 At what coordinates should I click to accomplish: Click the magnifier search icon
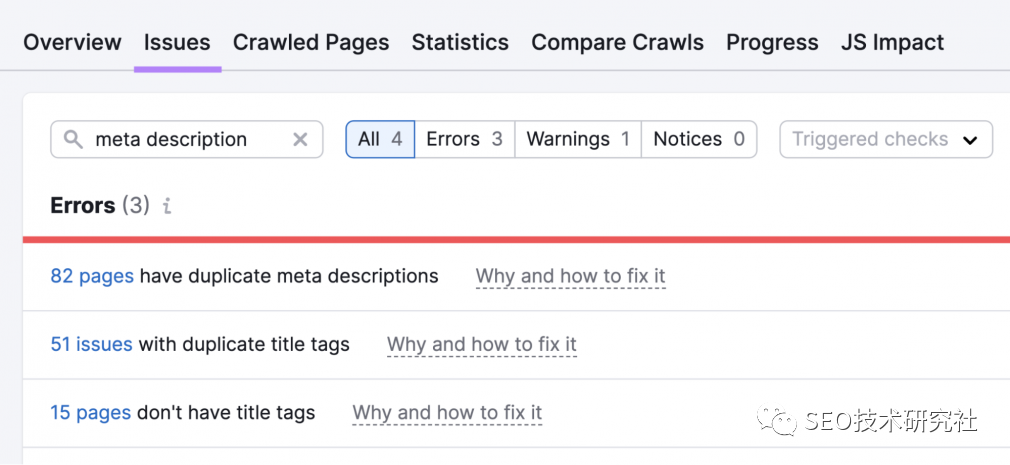point(73,140)
